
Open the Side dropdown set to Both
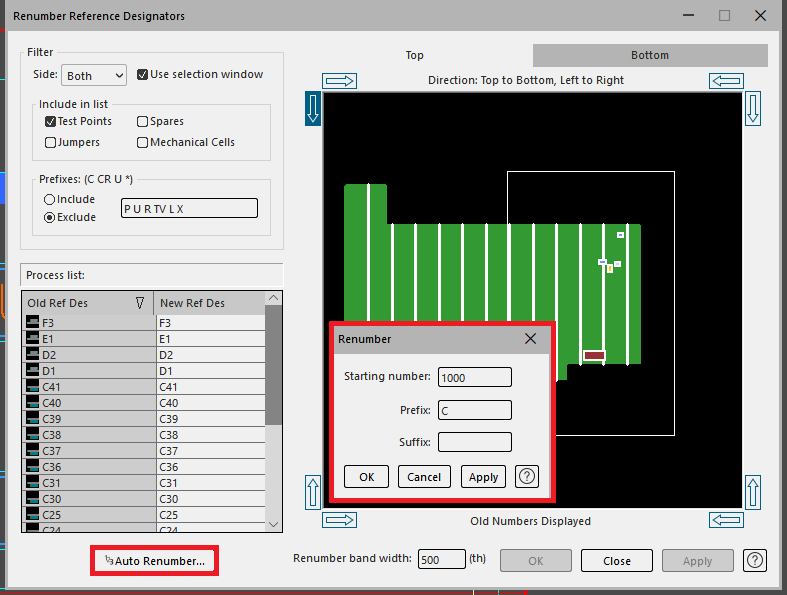94,76
